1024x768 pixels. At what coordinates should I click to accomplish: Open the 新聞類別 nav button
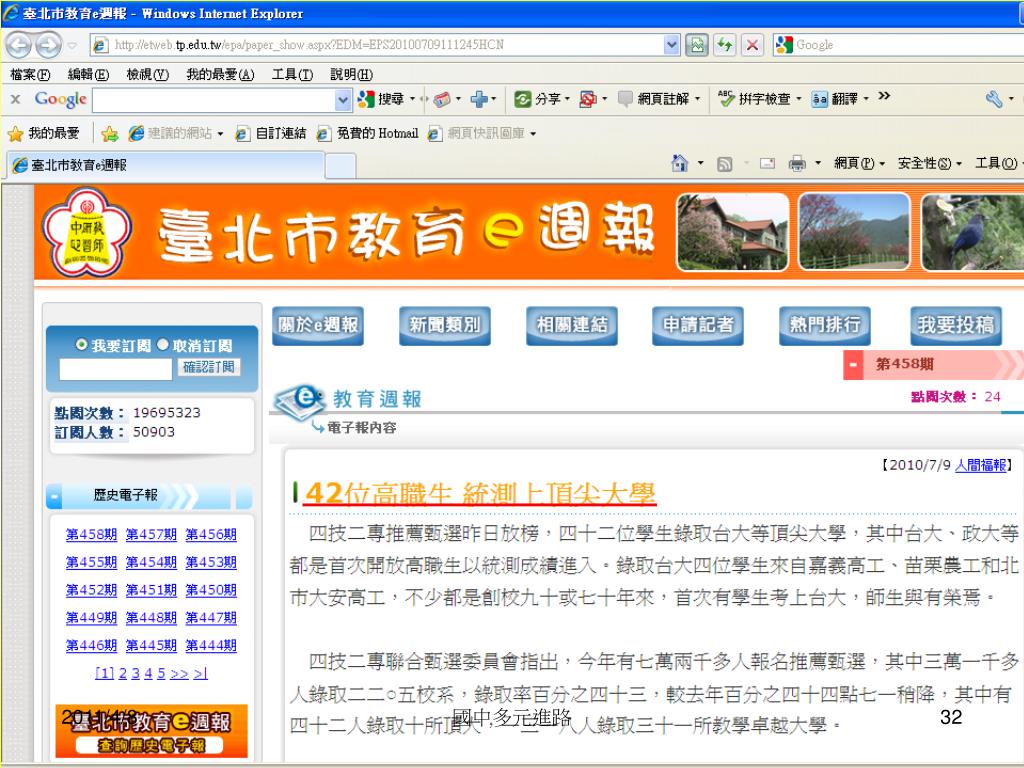445,325
